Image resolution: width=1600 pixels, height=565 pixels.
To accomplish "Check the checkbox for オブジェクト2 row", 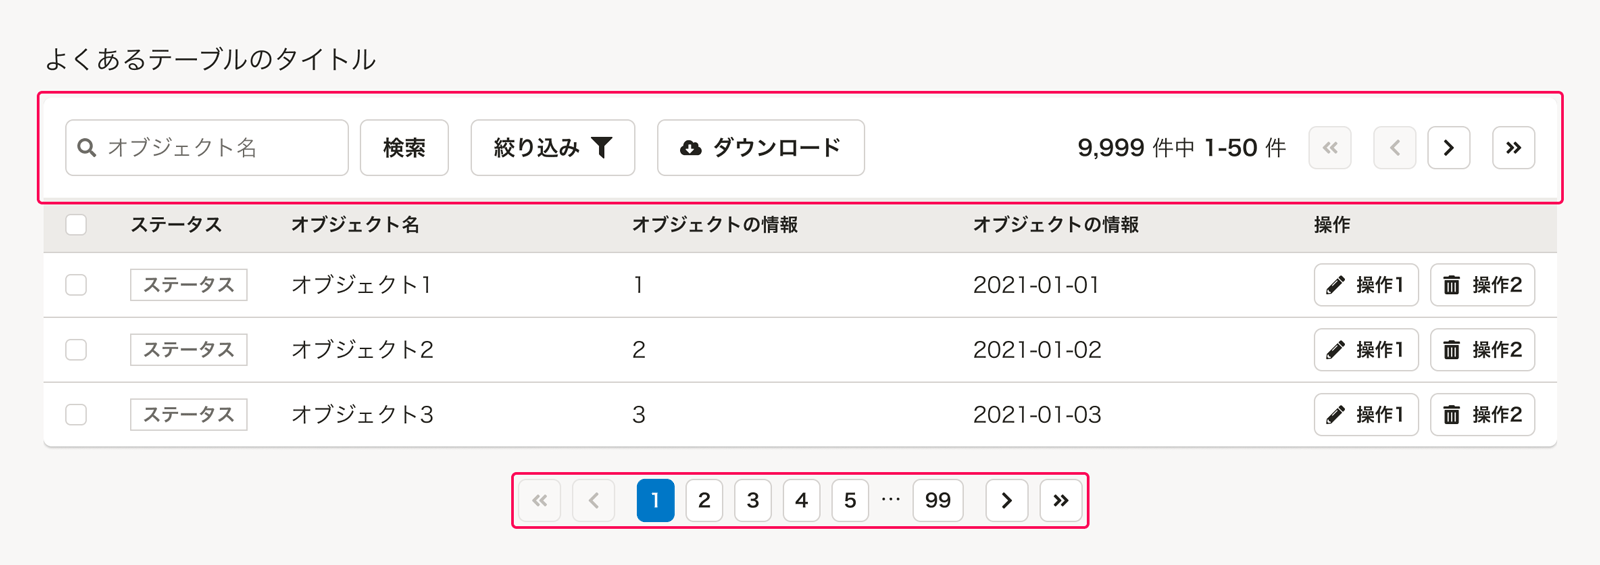I will [x=76, y=350].
